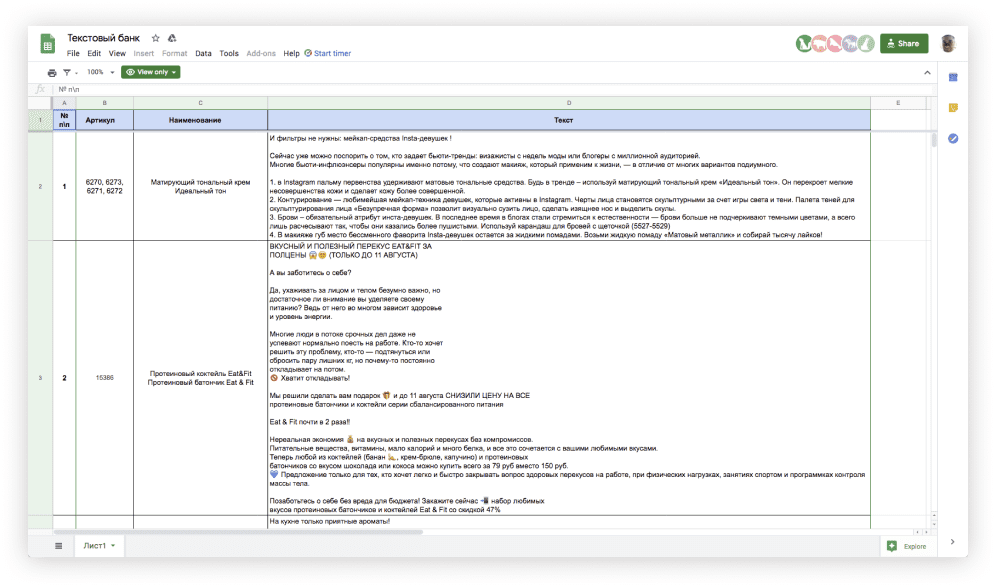This screenshot has width=996, height=588.
Task: Open the Keep notes side panel icon
Action: [x=953, y=108]
